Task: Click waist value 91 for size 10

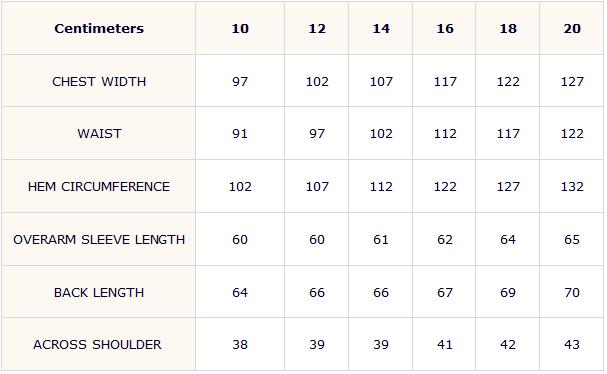Action: (240, 134)
